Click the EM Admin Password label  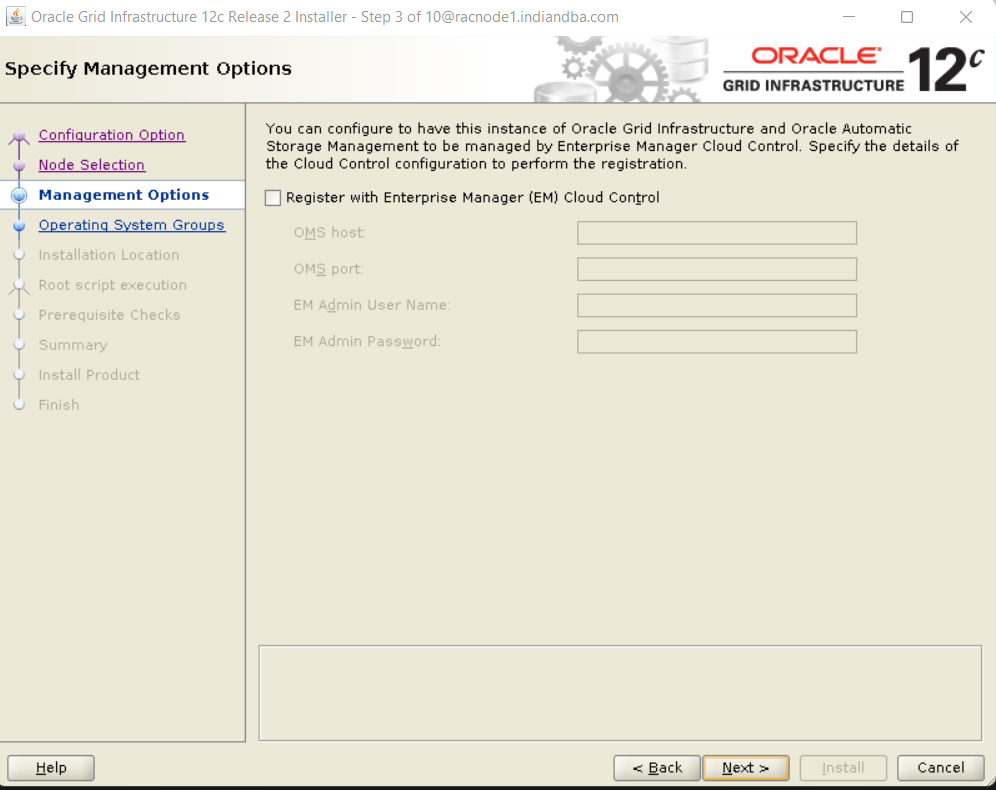point(367,341)
